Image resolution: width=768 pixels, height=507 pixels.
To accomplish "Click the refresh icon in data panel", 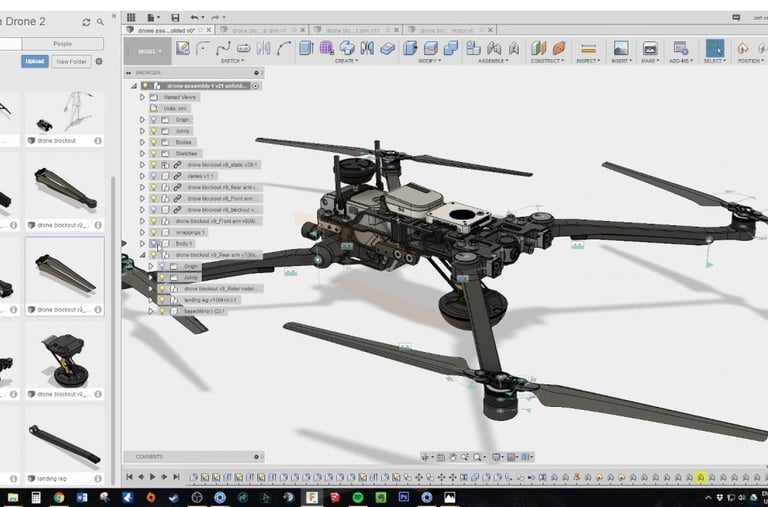I will tap(86, 21).
